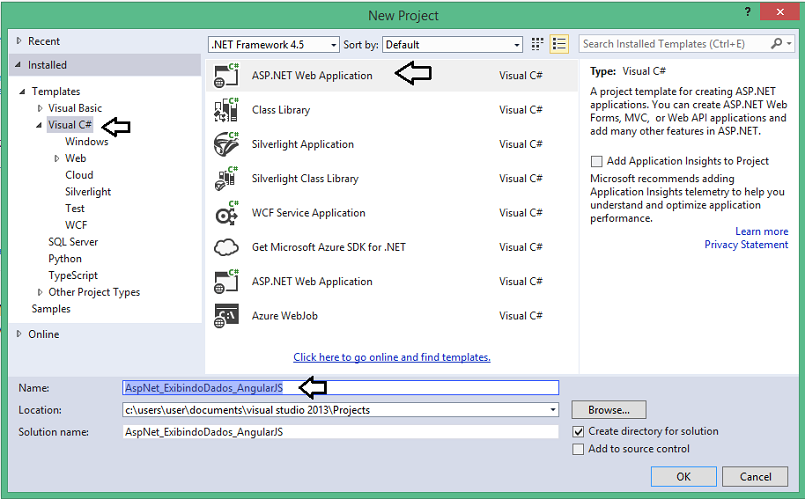
Task: Collapse the Templates tree node
Action: (22, 91)
